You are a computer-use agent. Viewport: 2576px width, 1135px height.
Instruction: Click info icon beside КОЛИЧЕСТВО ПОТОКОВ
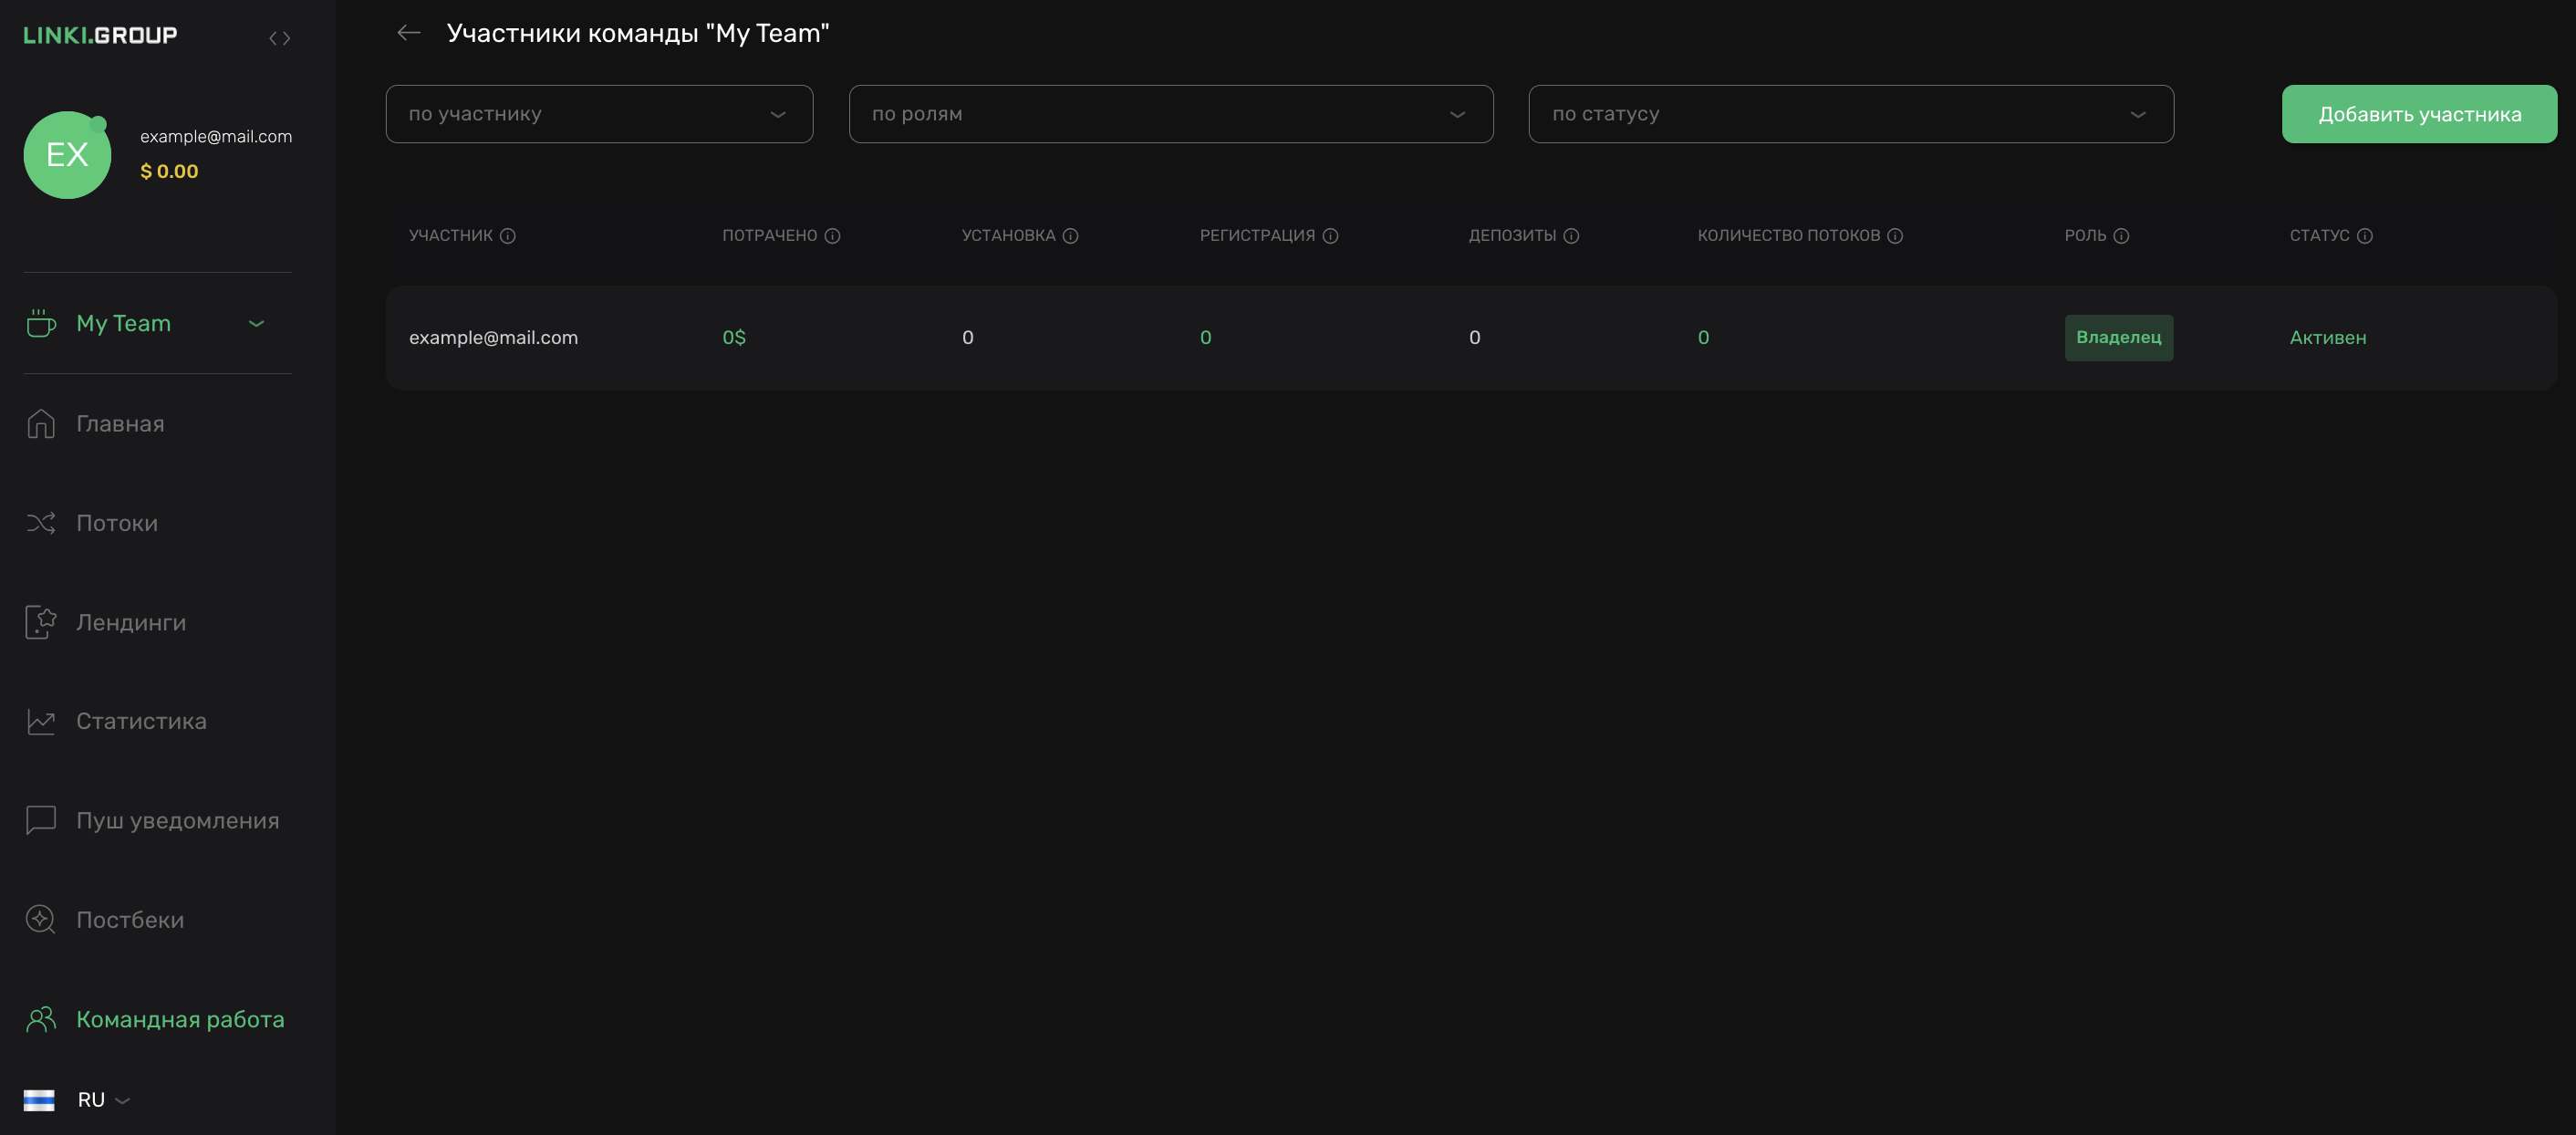(1895, 236)
